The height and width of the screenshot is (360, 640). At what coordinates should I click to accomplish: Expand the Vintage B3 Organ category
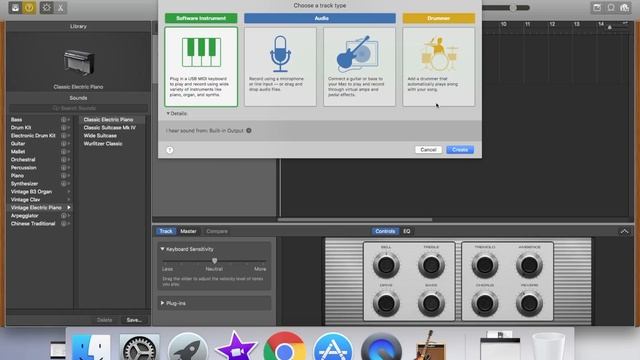click(69, 191)
